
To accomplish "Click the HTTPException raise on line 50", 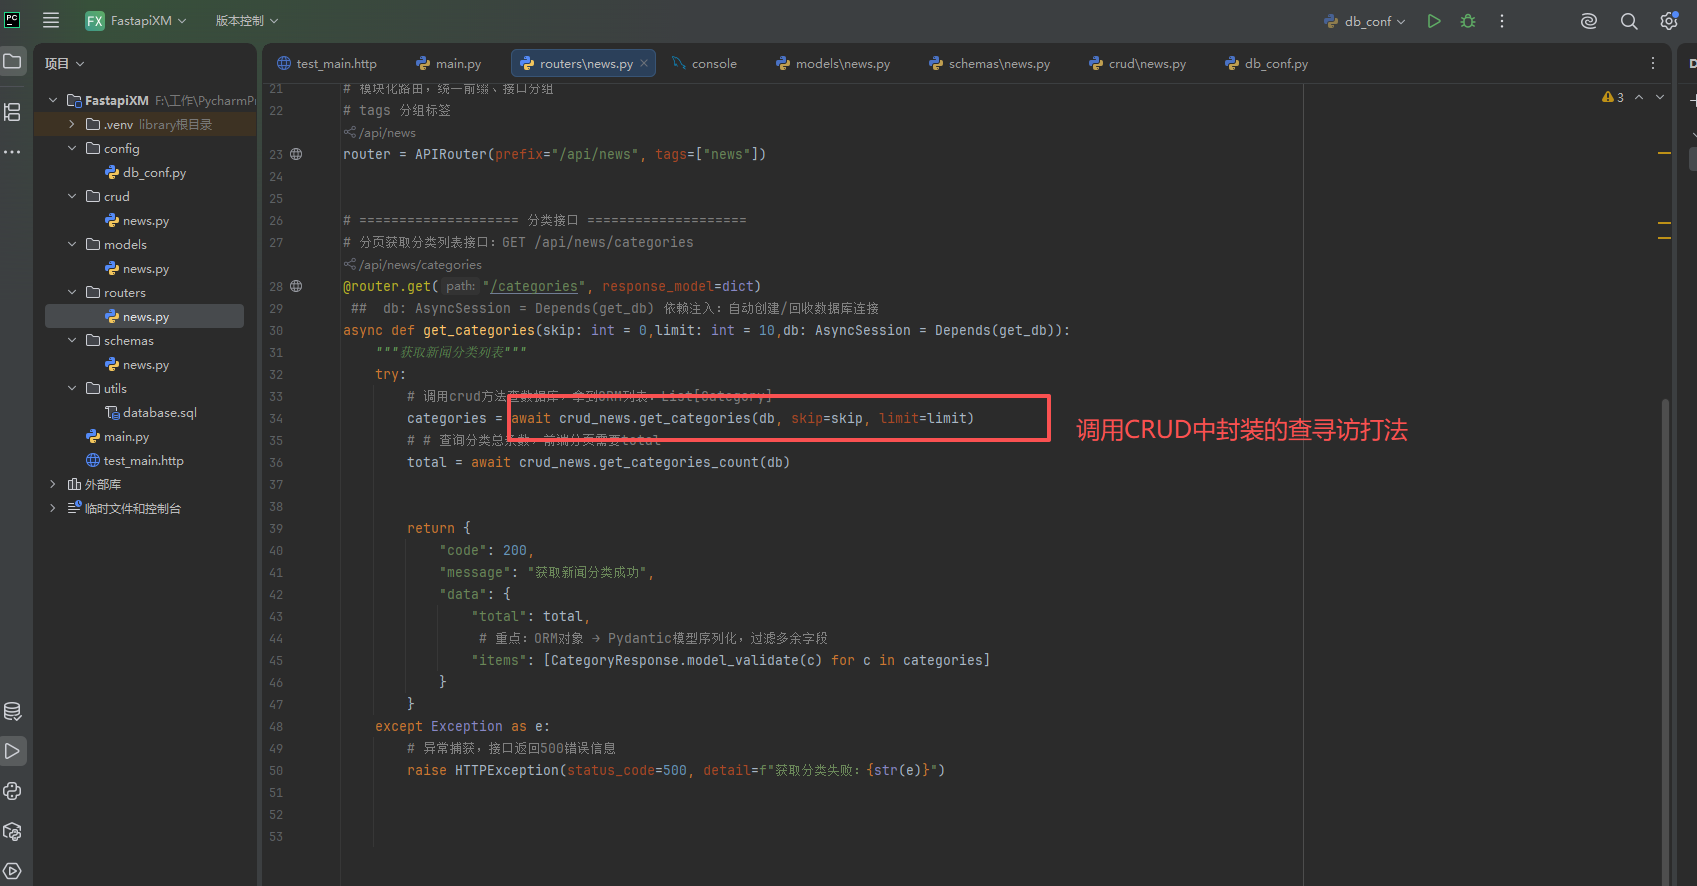I will pyautogui.click(x=507, y=770).
